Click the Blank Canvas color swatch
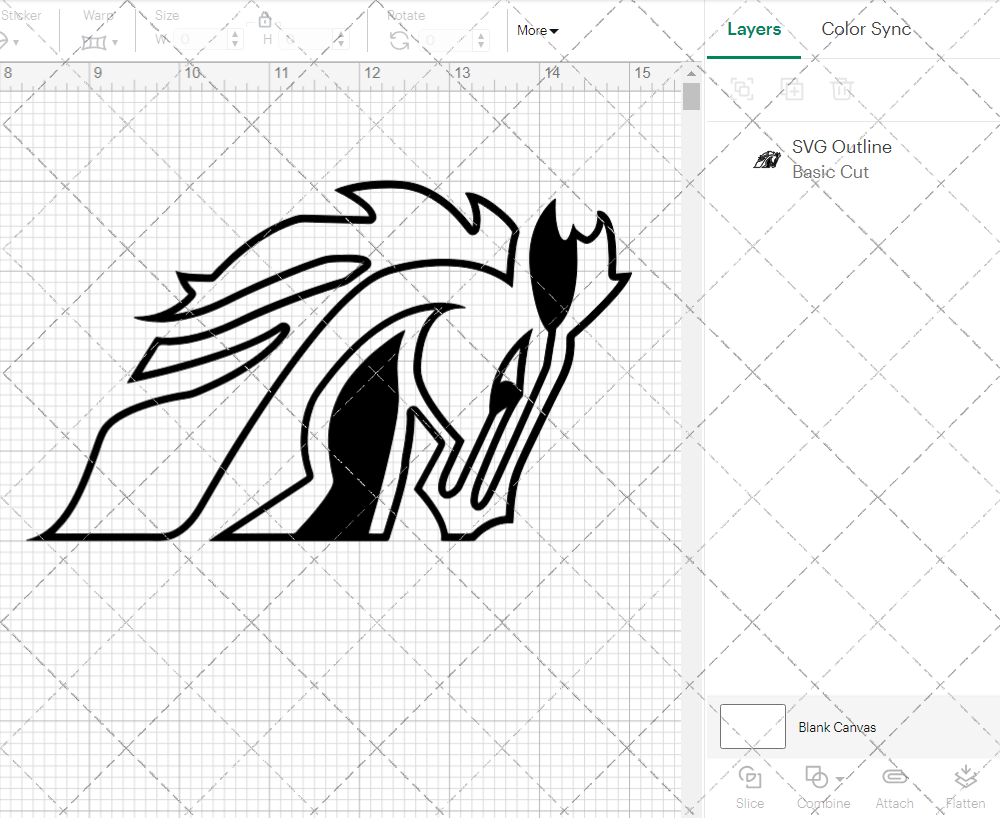 tap(752, 727)
